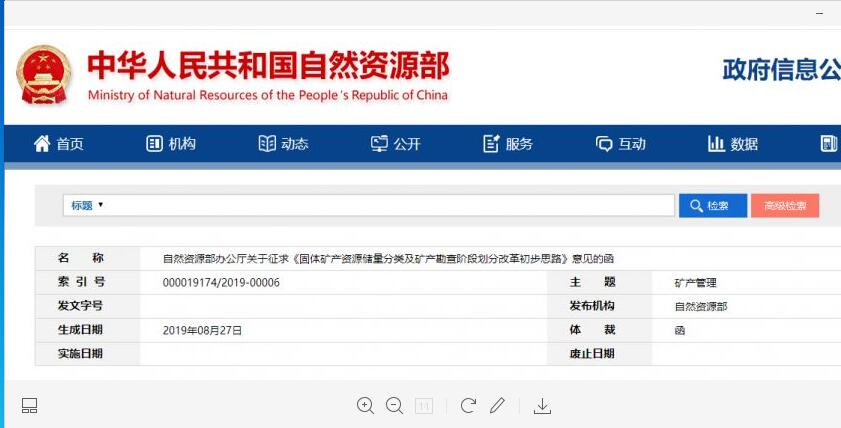Screen dimensions: 841x428
Task: Click the magnifier icon in 检索 button
Action: tap(696, 206)
